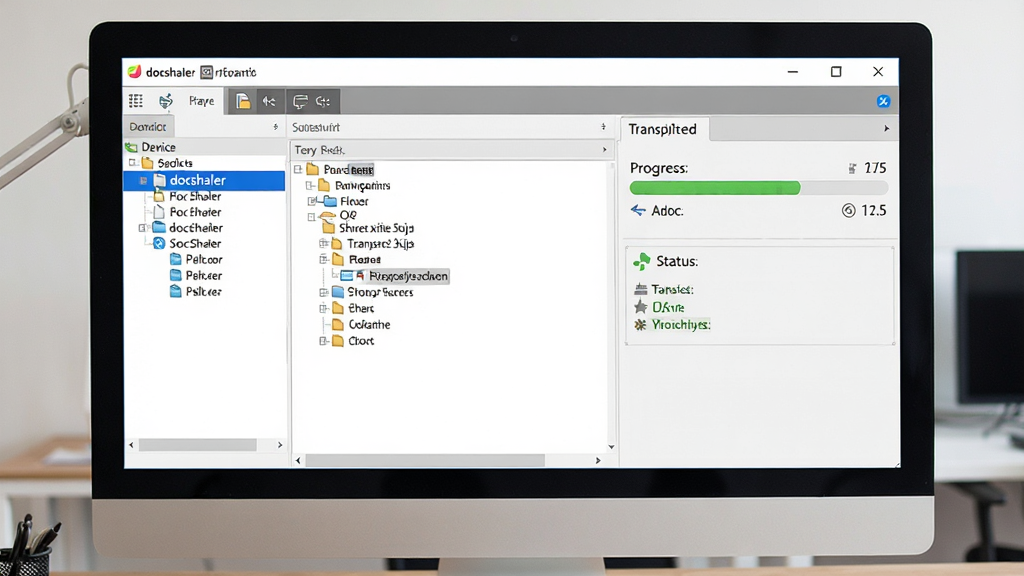Image resolution: width=1024 pixels, height=576 pixels.
Task: Click the middle panel horizontal scrollbar
Action: point(425,460)
